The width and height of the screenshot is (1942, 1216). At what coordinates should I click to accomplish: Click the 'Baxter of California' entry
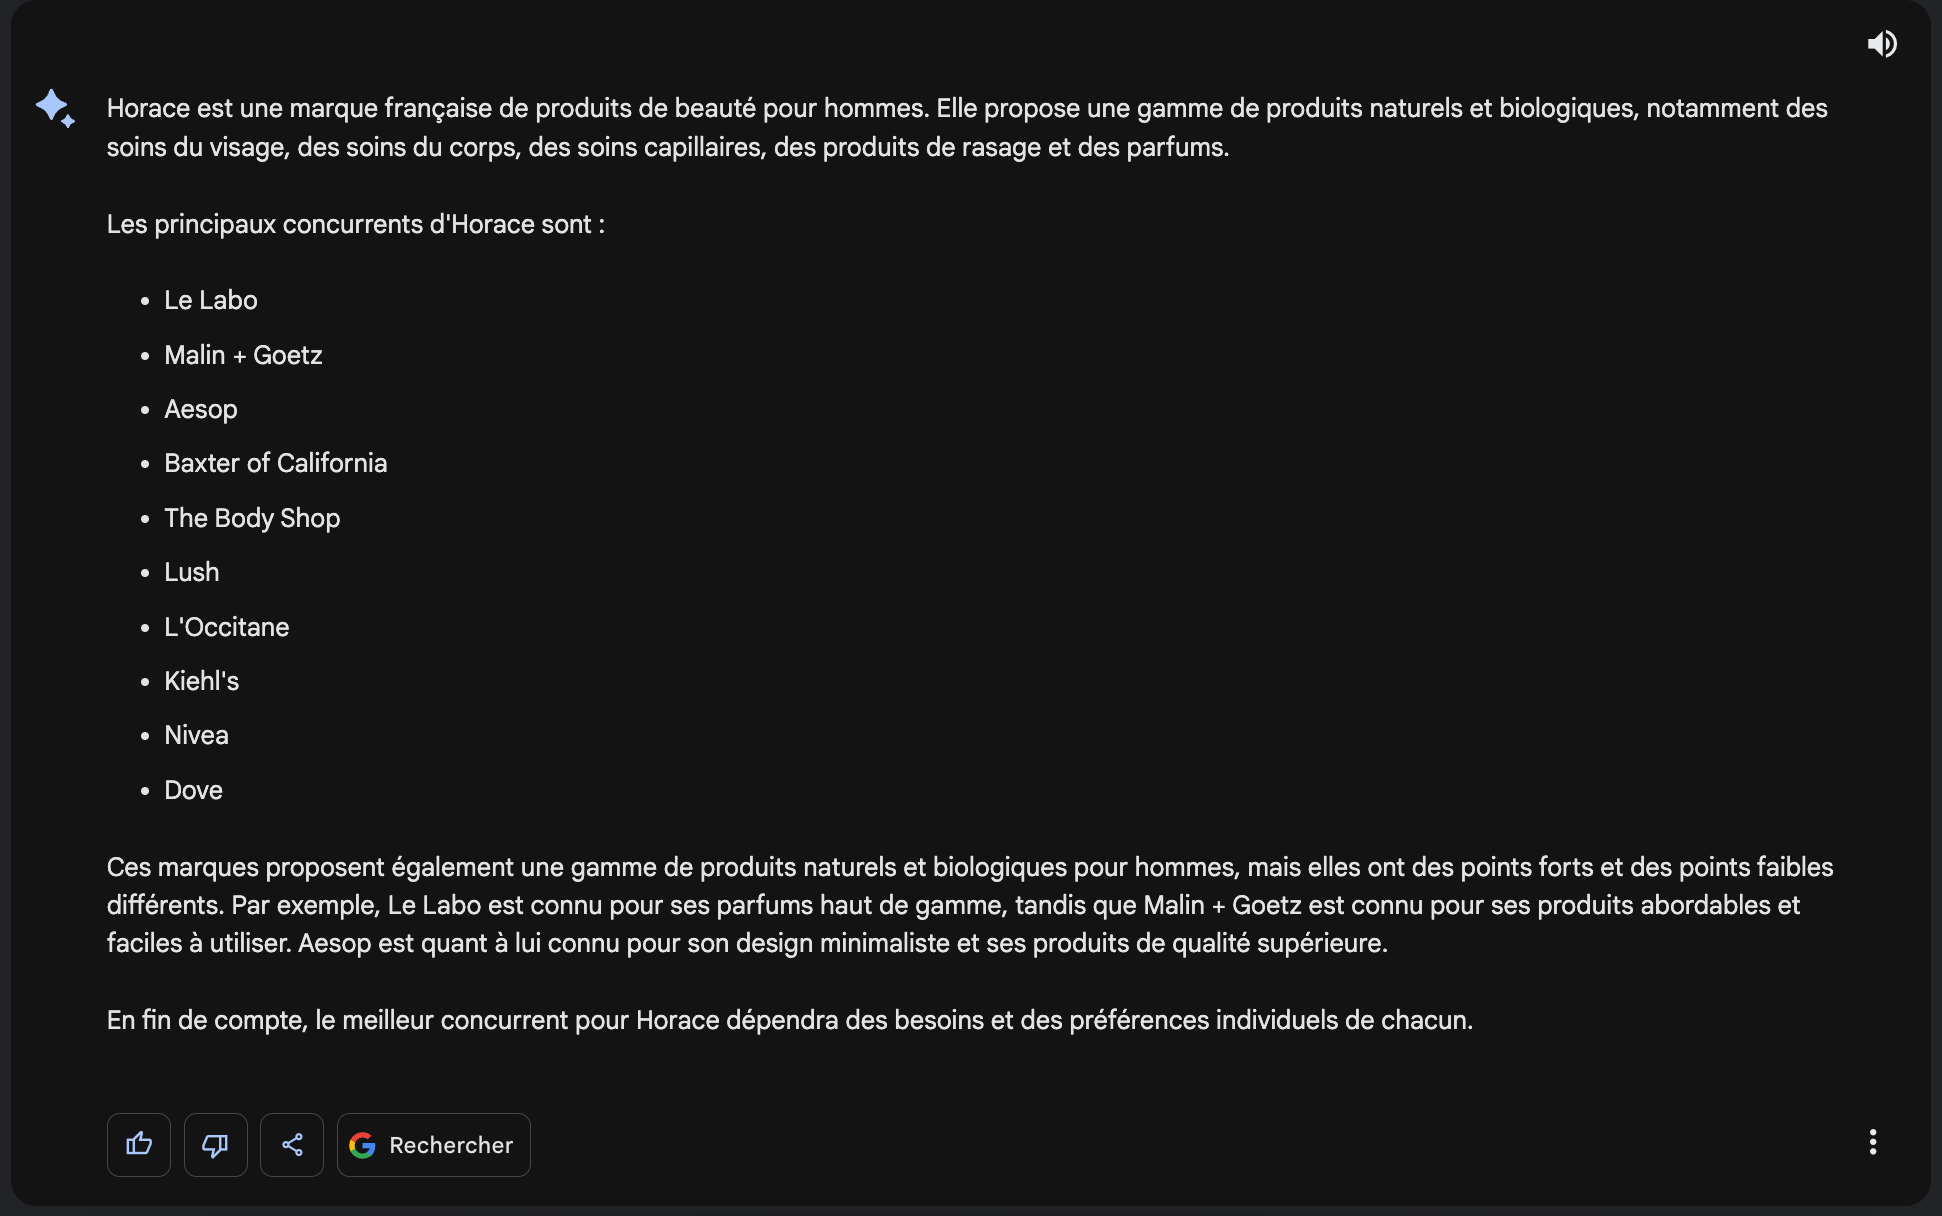point(276,462)
